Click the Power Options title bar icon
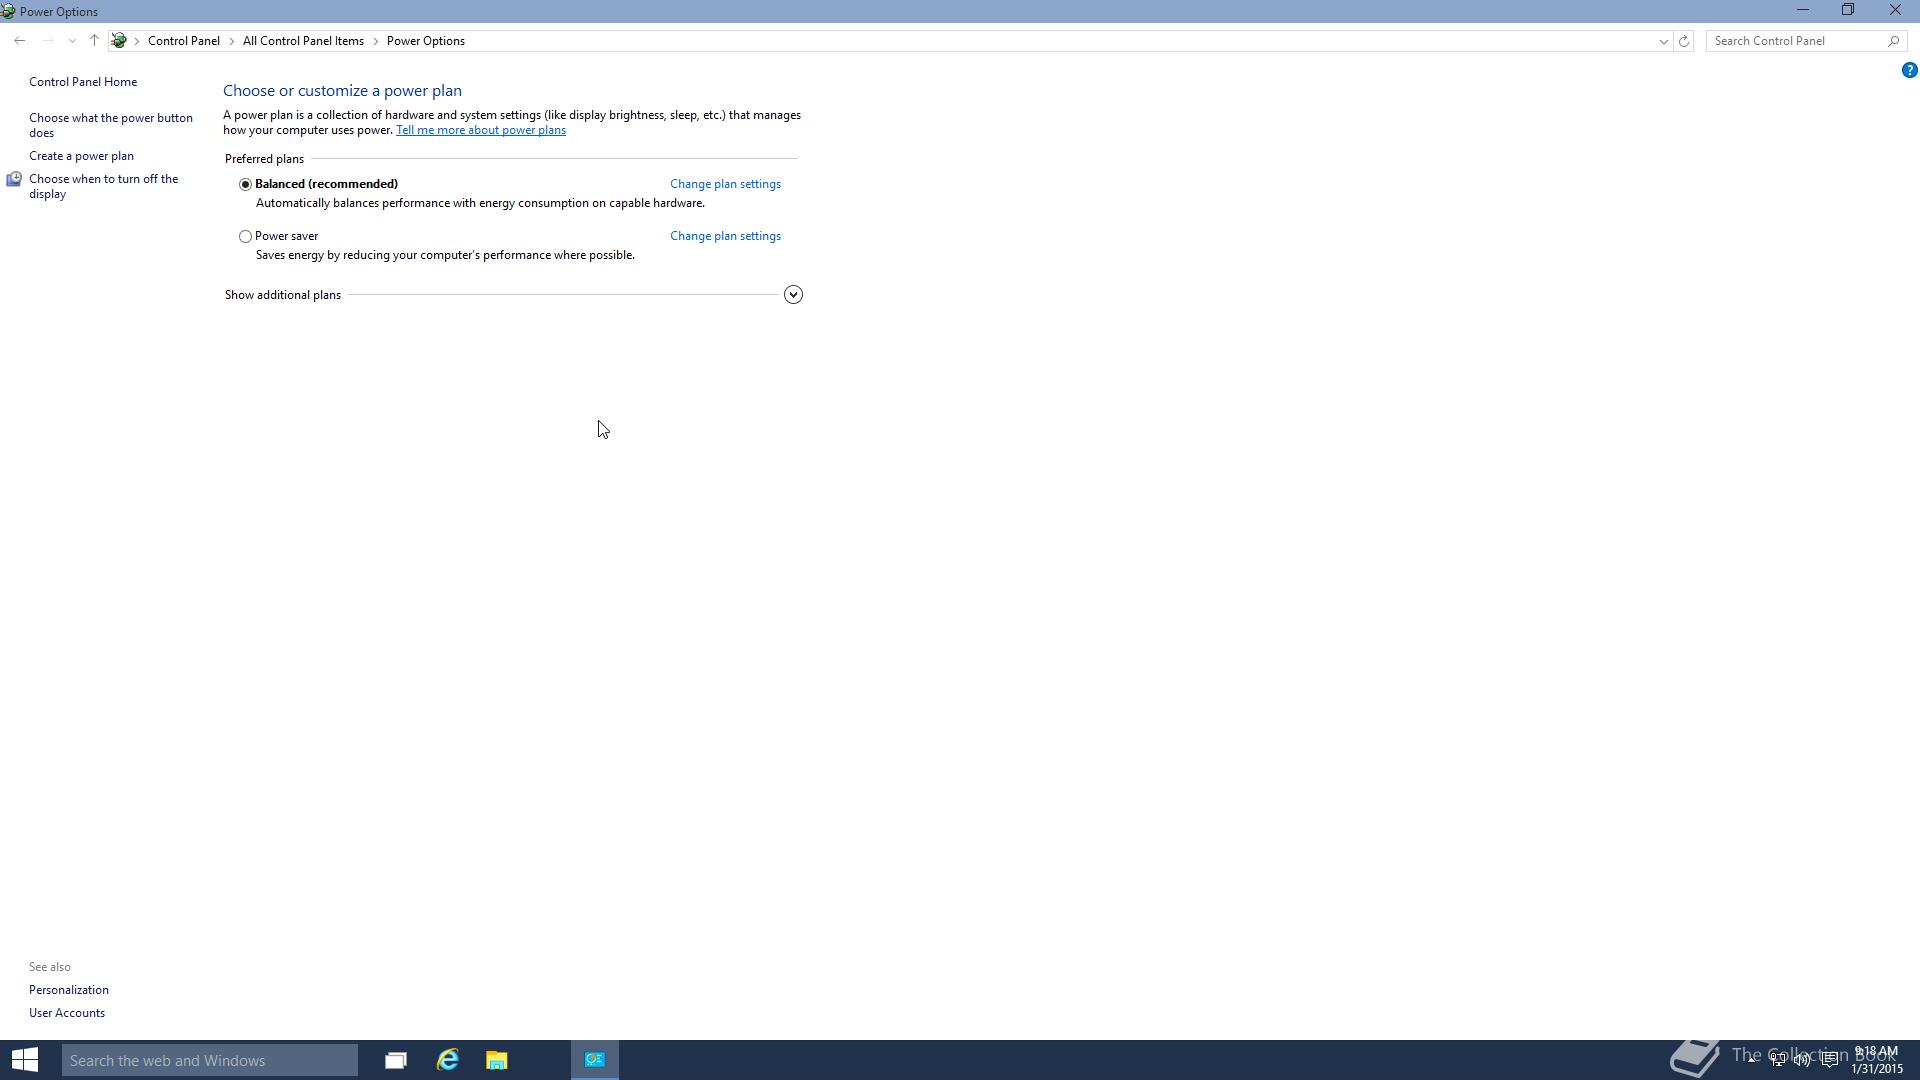 point(8,11)
